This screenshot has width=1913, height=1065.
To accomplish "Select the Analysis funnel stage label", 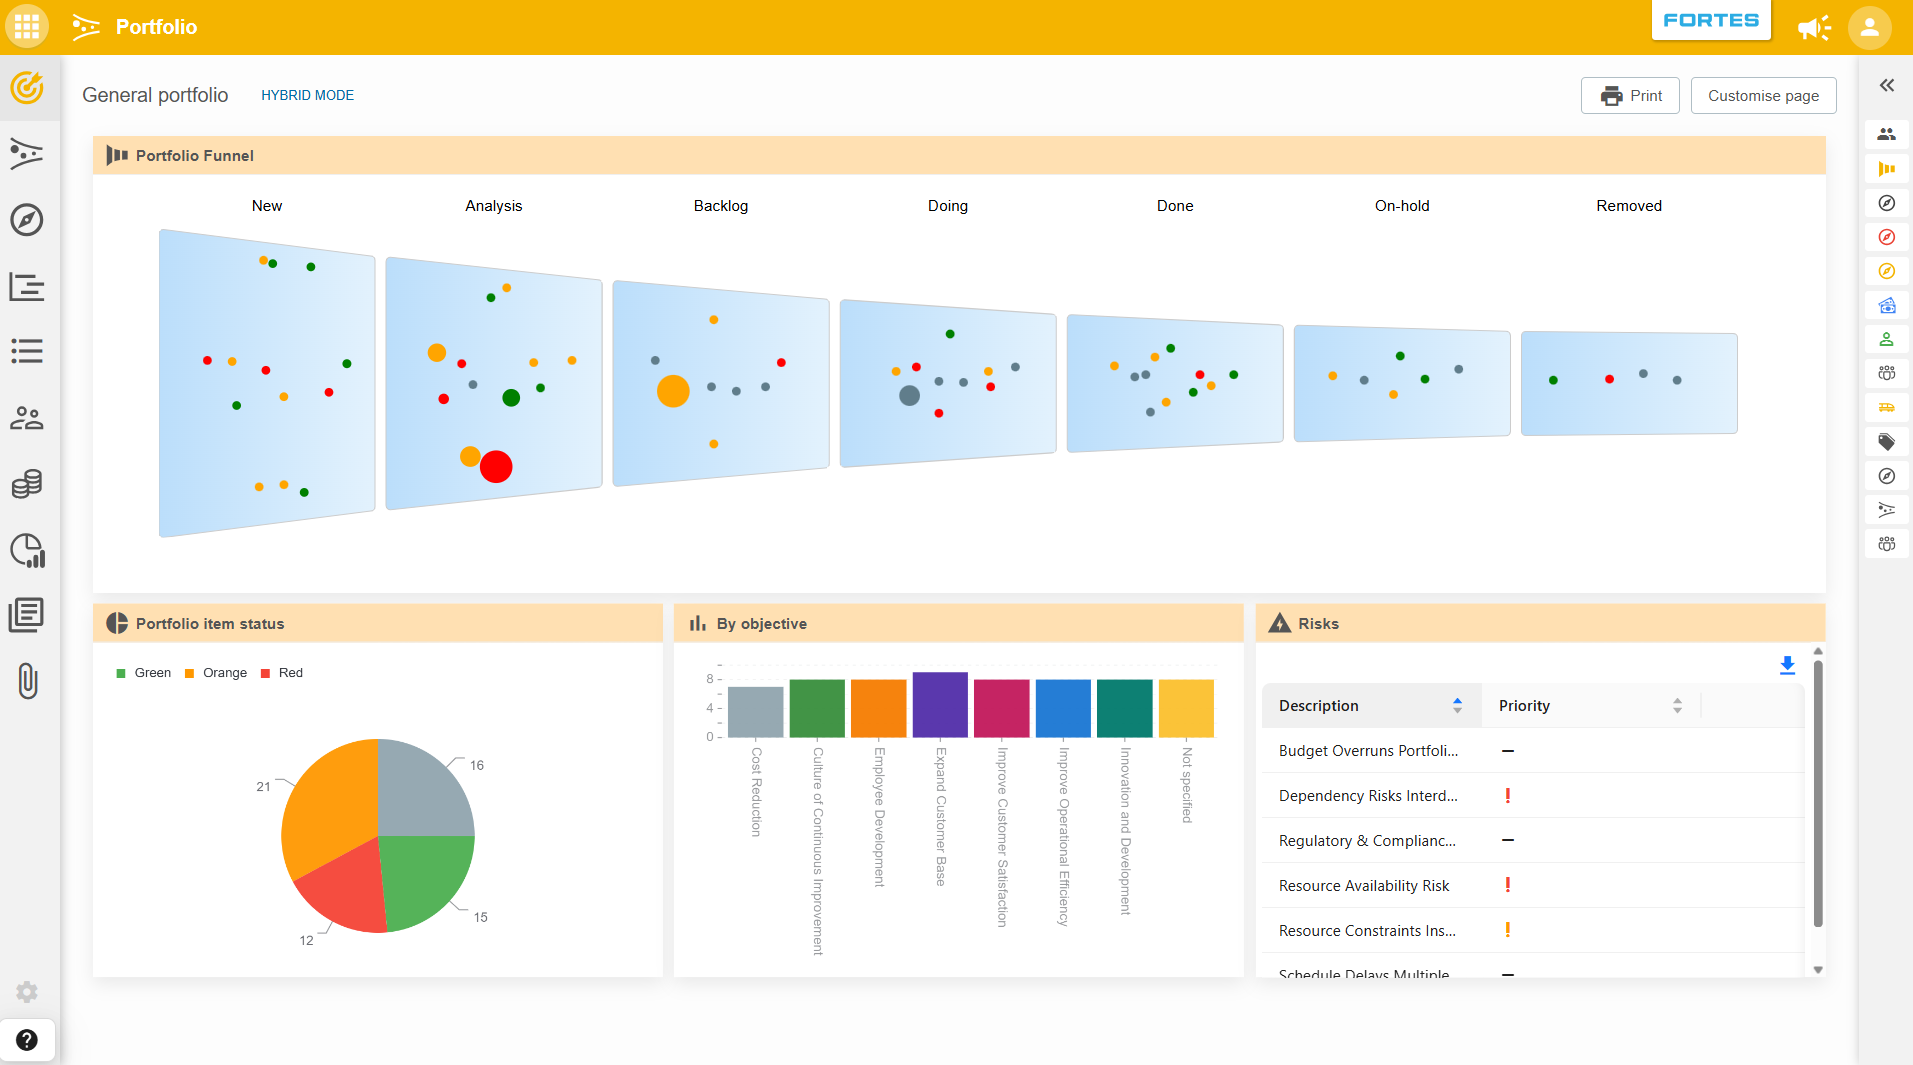I will [494, 206].
